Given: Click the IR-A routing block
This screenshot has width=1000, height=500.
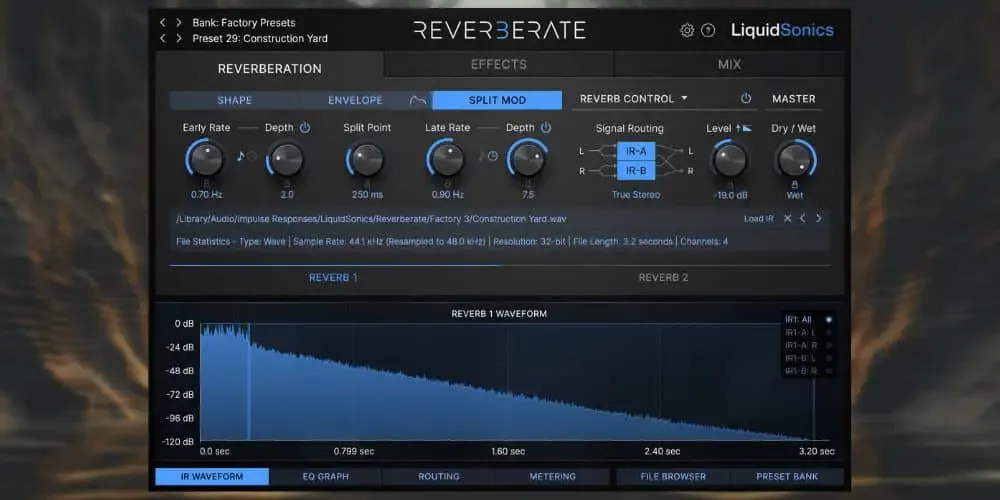Looking at the screenshot, I should click(636, 151).
